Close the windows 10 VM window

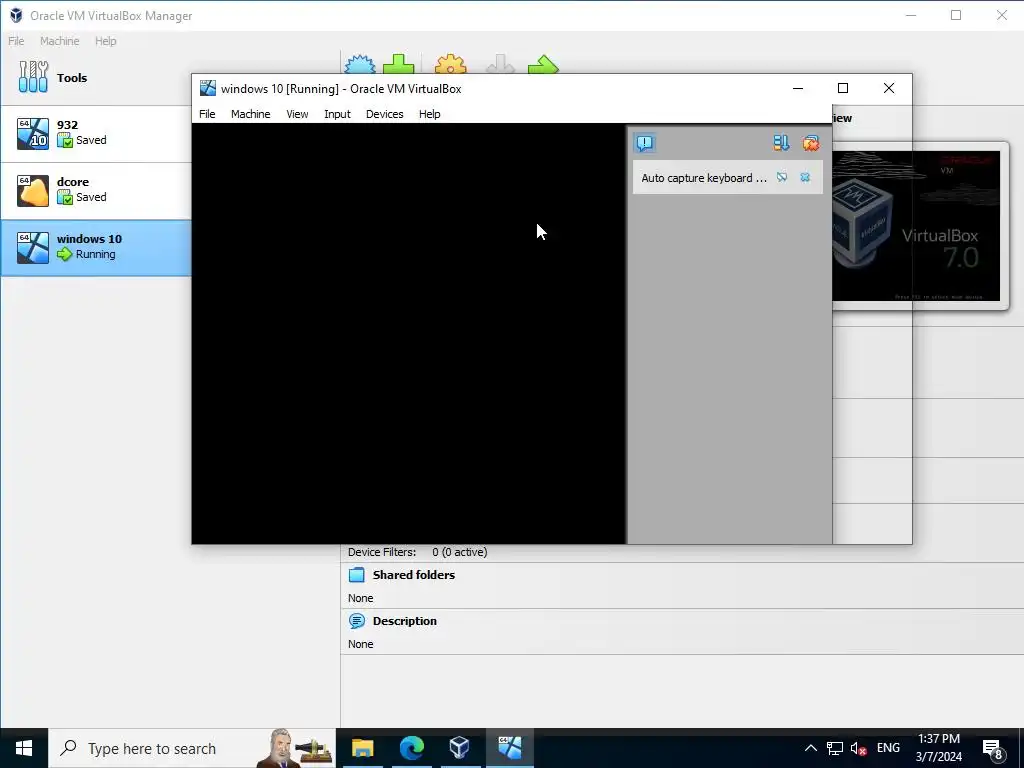coord(889,88)
